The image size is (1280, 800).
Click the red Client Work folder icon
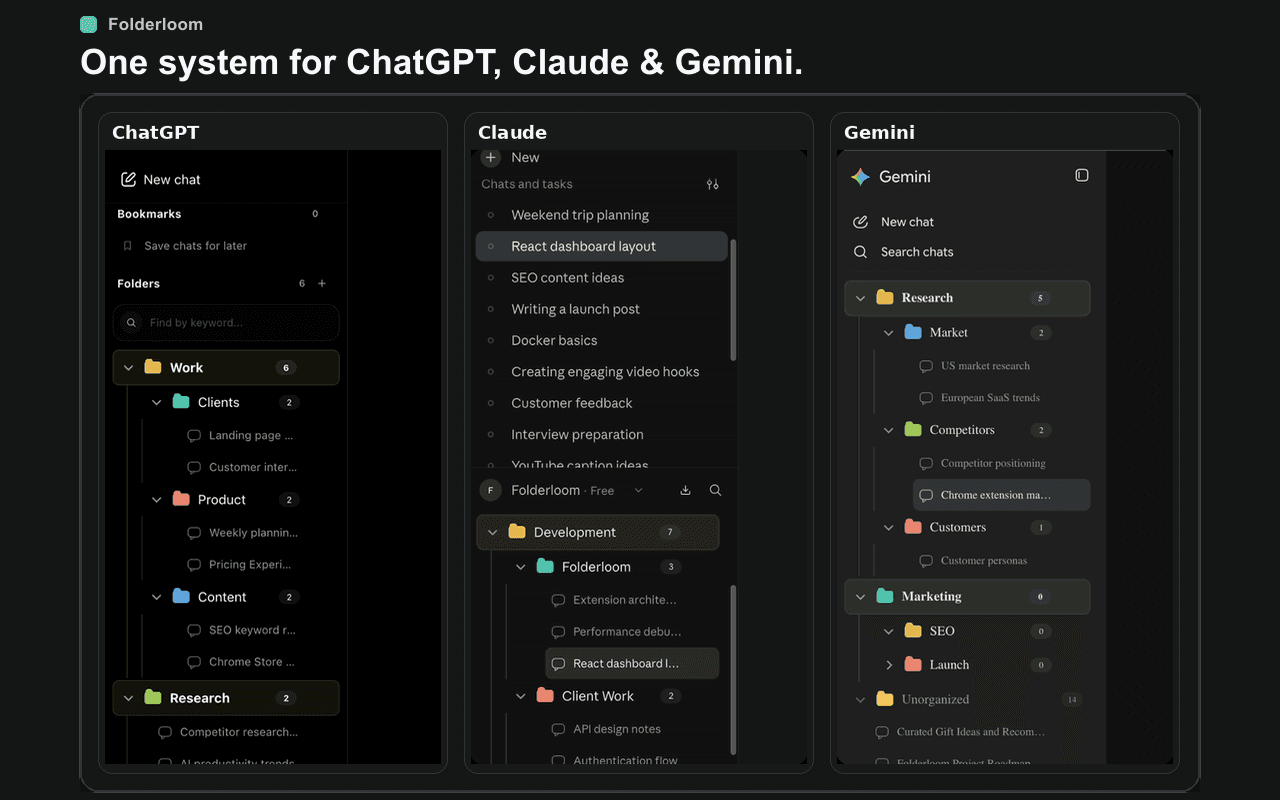[x=545, y=696]
